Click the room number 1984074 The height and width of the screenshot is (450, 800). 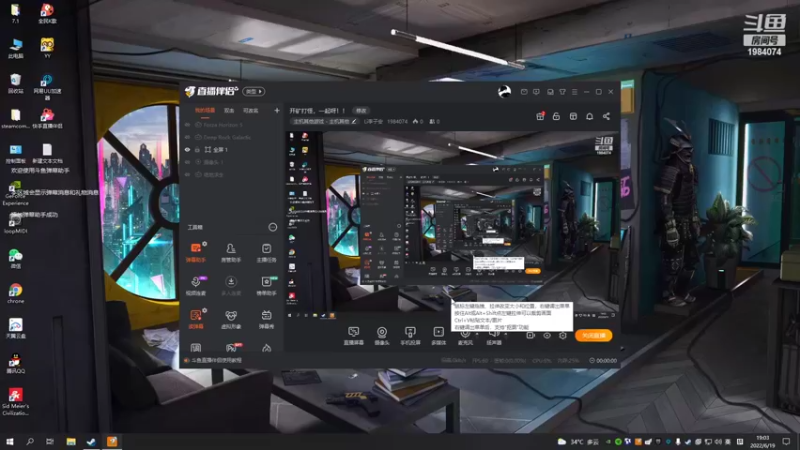(x=397, y=121)
